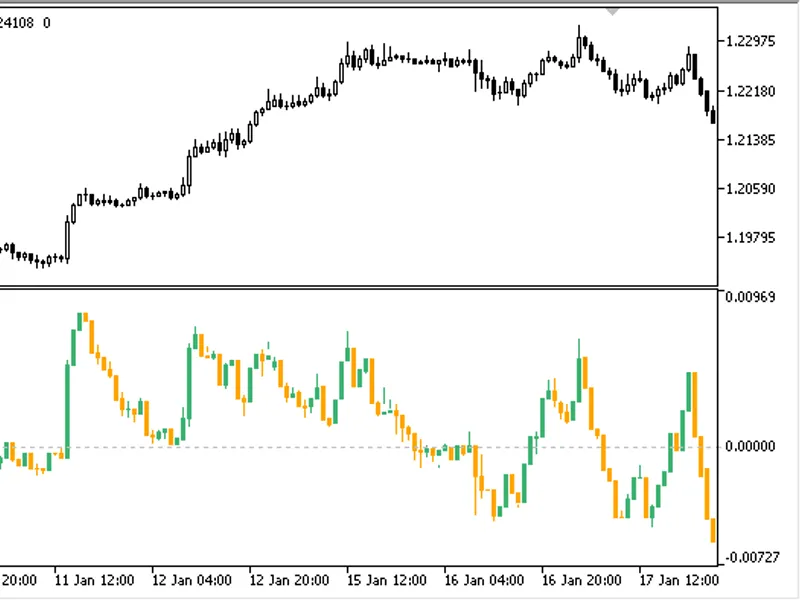Click the 11 Jan 12:00 time label
The image size is (800, 600).
coord(94,581)
